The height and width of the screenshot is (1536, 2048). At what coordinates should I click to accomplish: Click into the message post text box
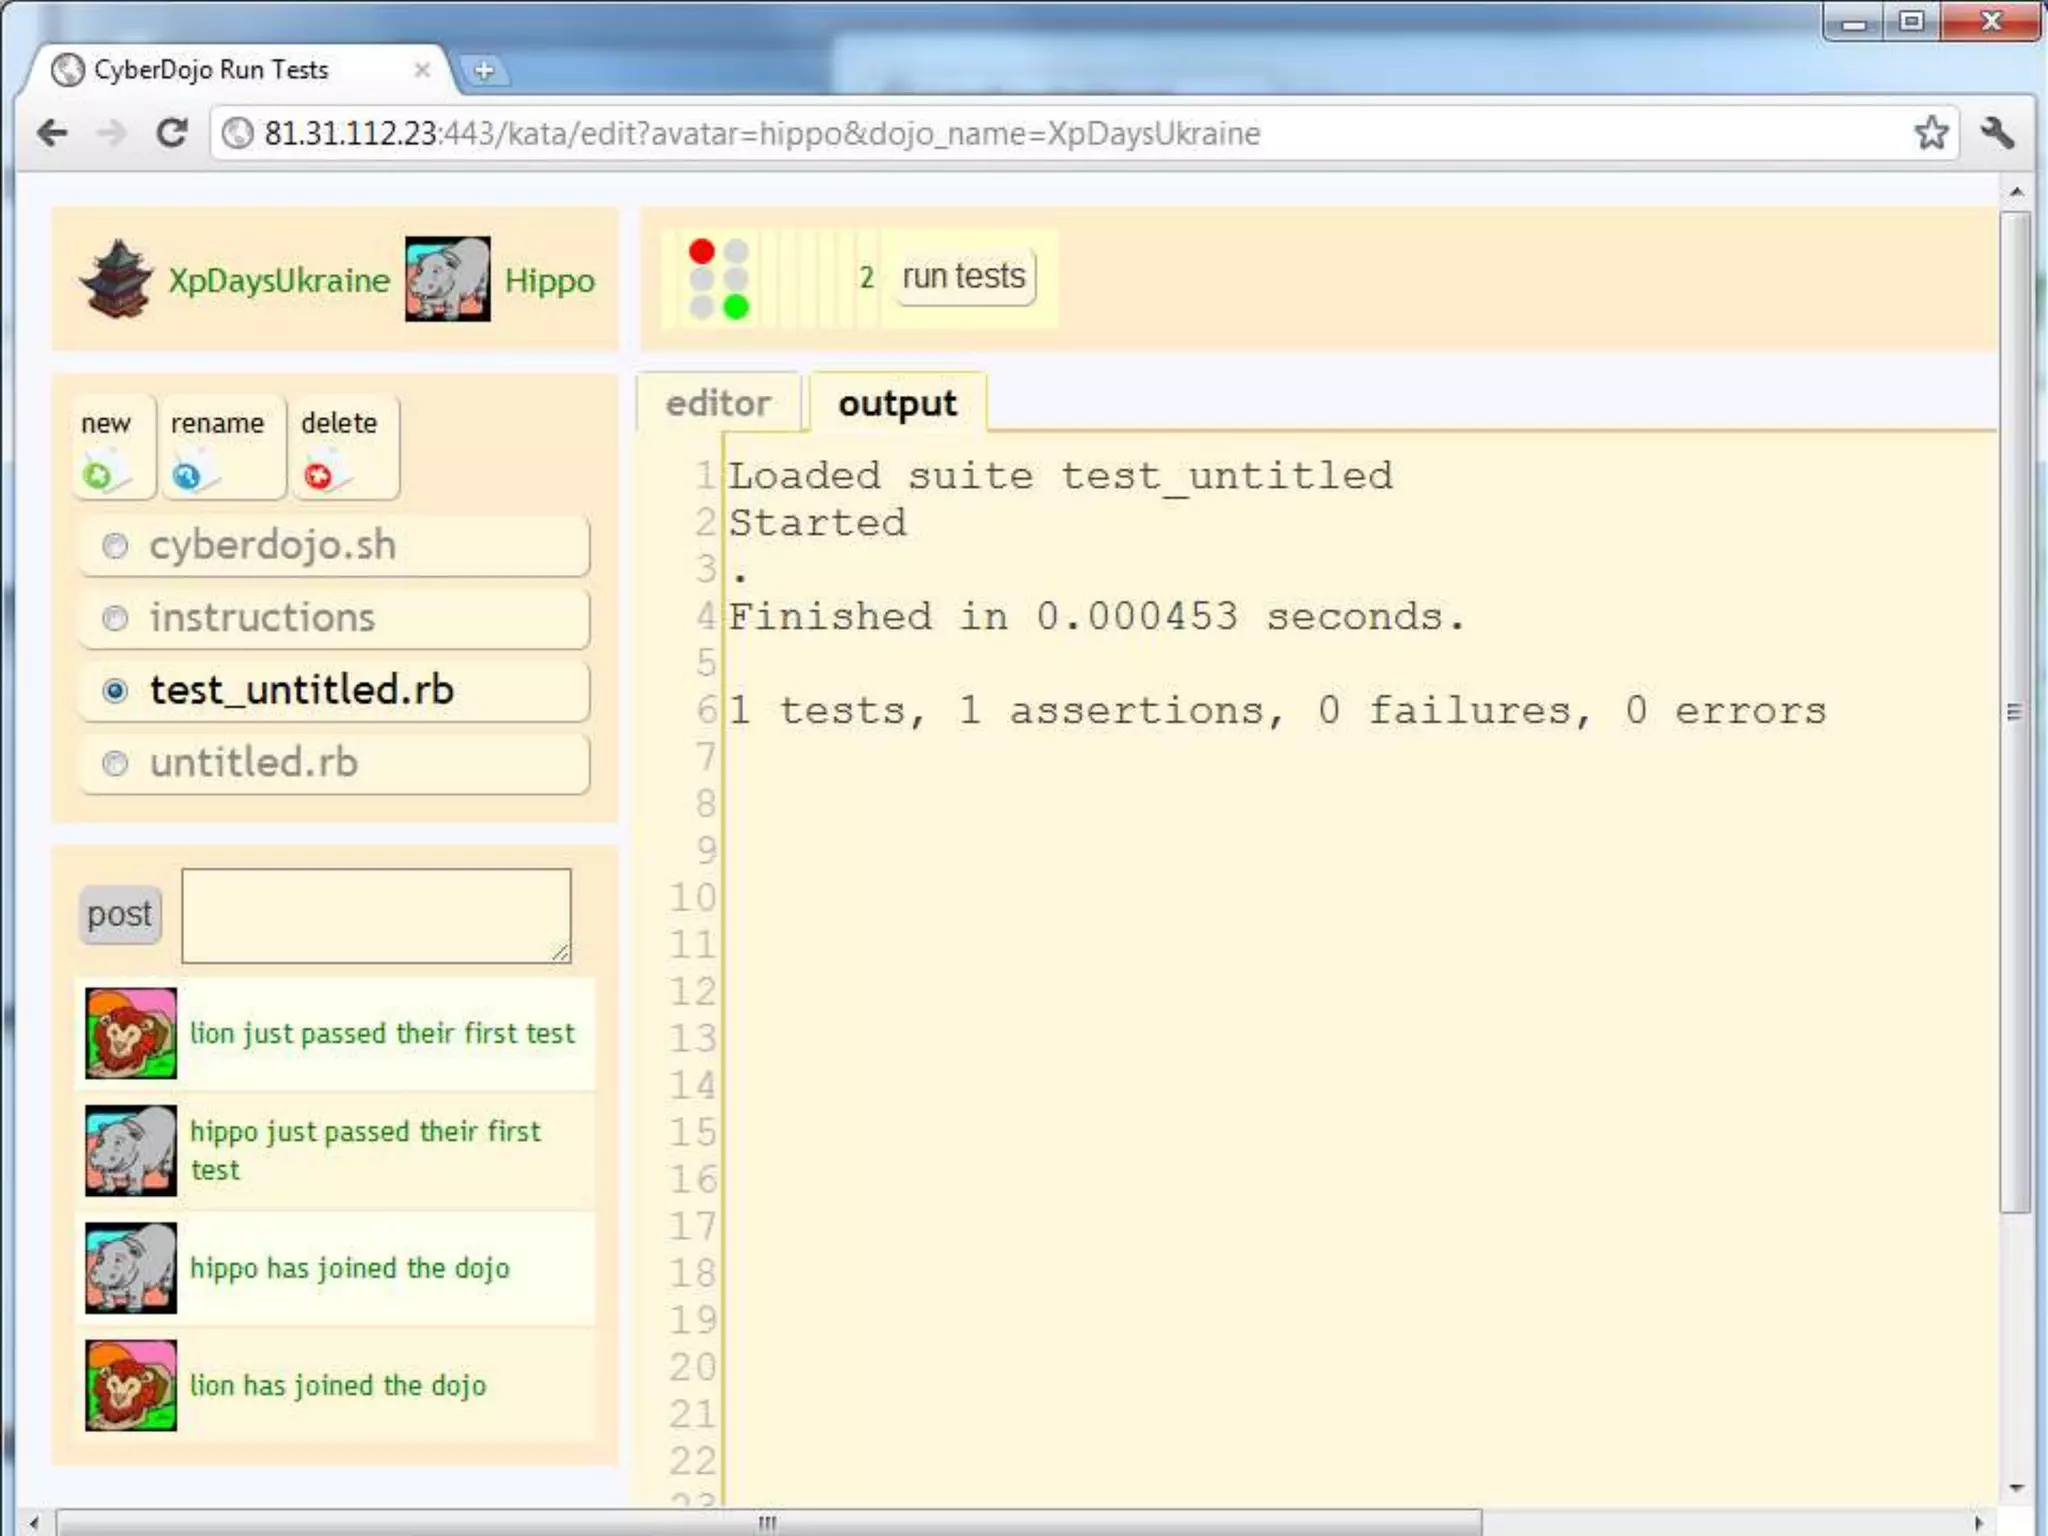tap(376, 915)
